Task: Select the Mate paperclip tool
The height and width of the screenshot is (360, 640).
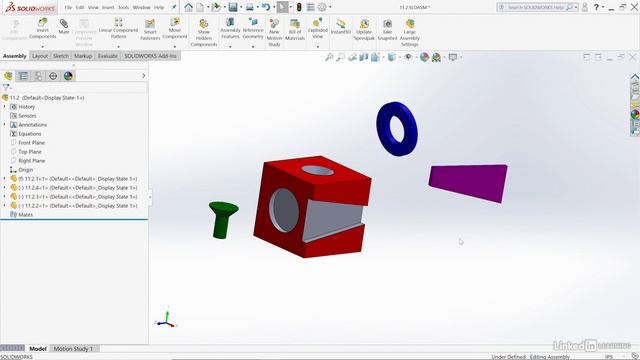Action: [x=64, y=26]
